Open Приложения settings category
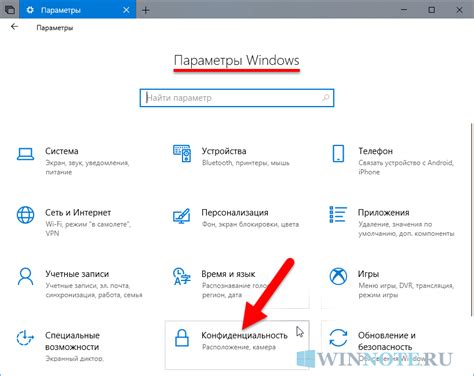This screenshot has width=474, height=376. (395, 222)
